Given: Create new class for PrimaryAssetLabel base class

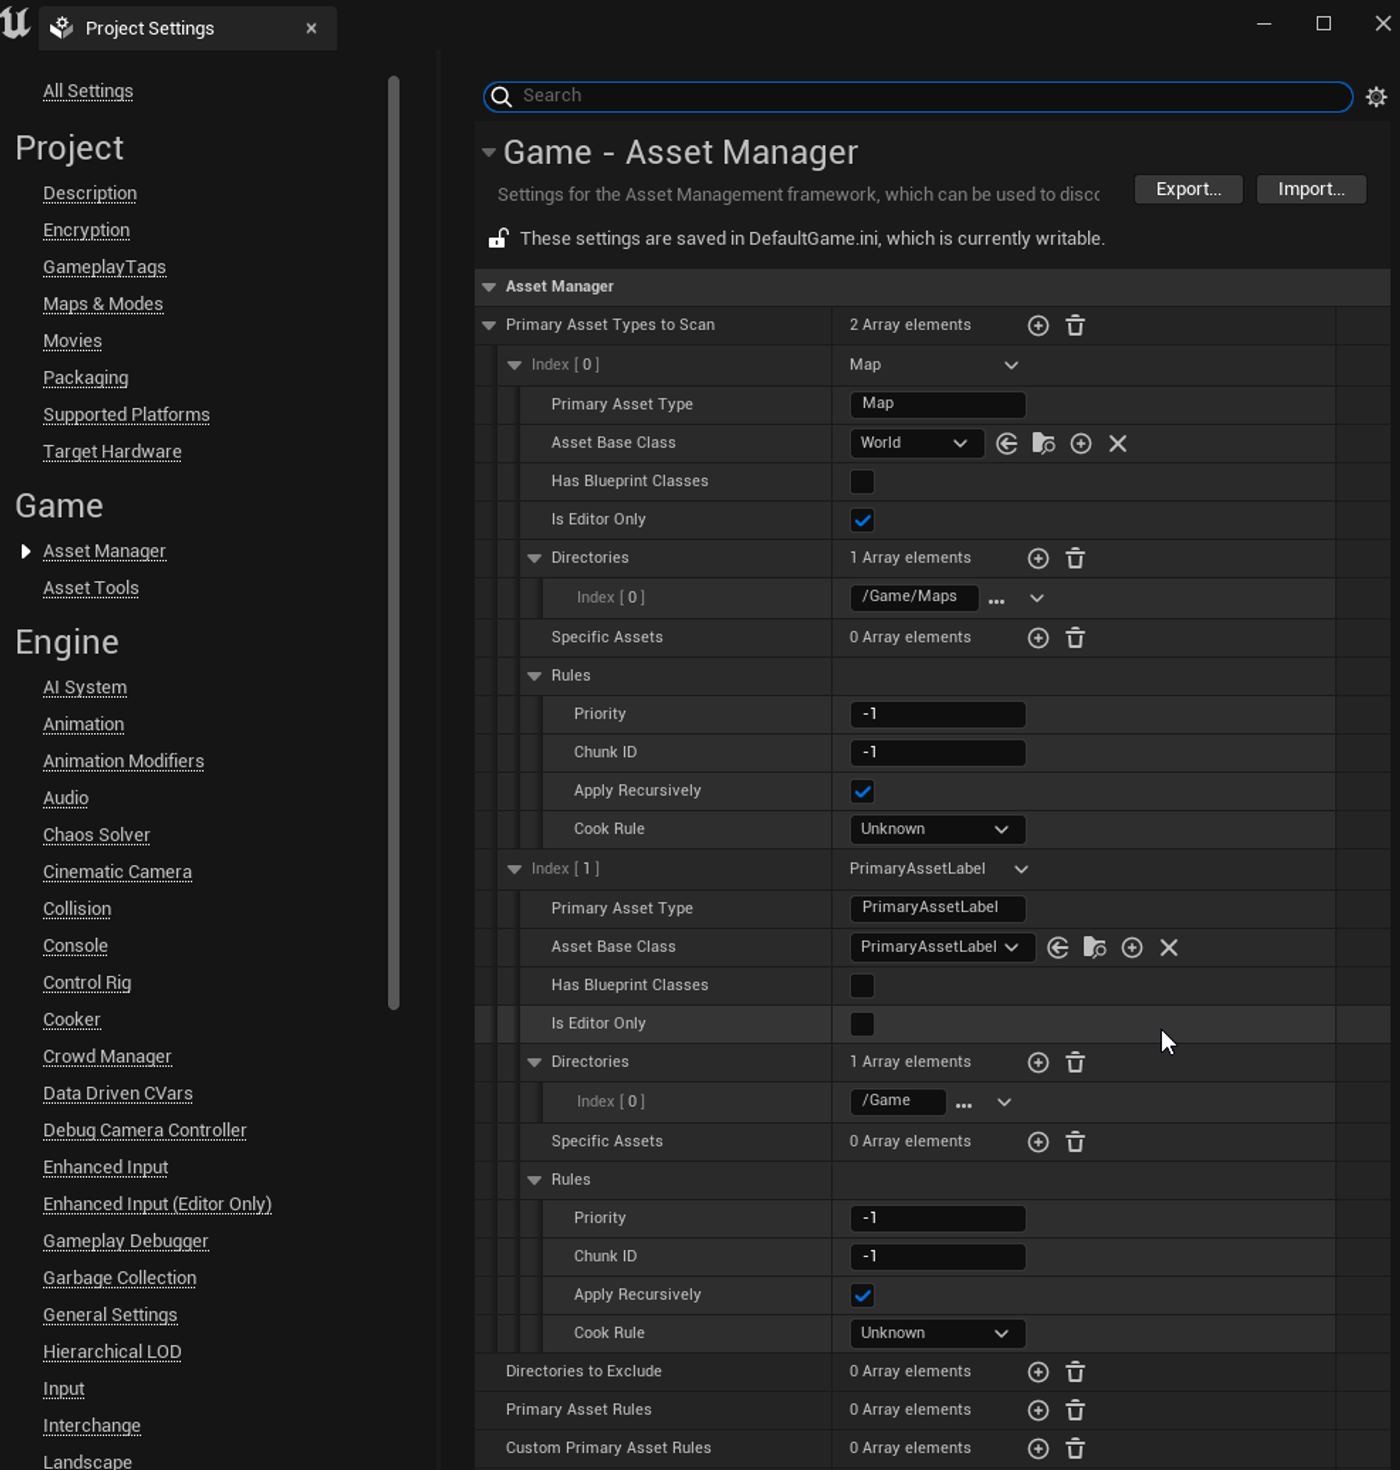Looking at the screenshot, I should click(x=1132, y=947).
